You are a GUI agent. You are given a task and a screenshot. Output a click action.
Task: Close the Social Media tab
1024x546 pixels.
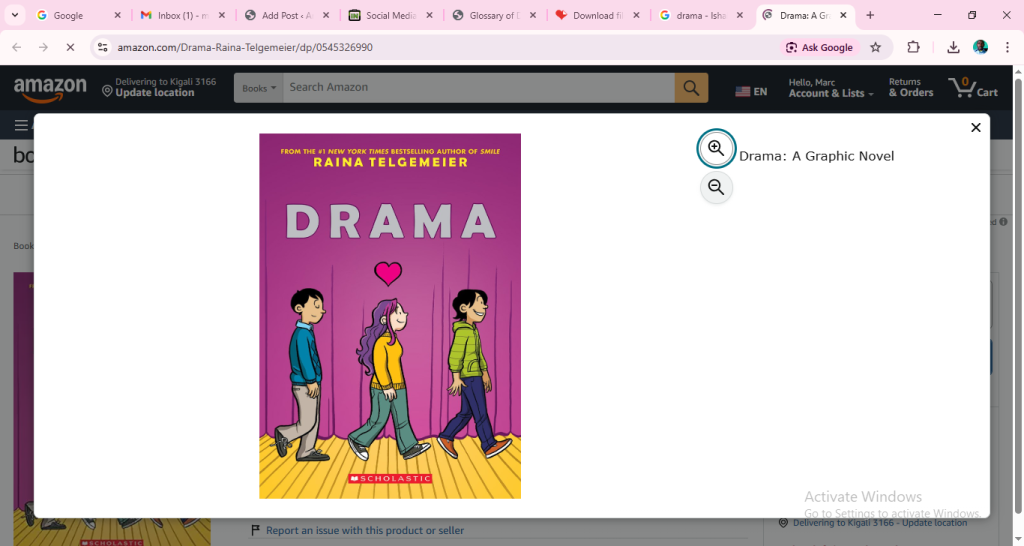(x=429, y=15)
